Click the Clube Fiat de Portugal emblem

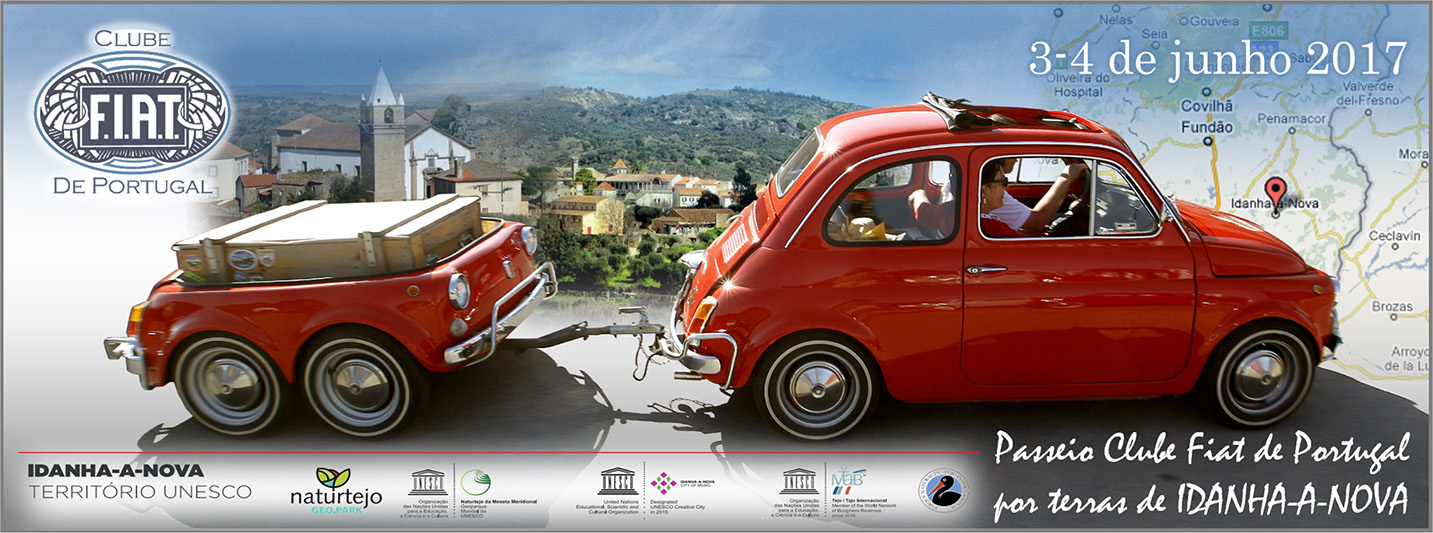[x=132, y=112]
